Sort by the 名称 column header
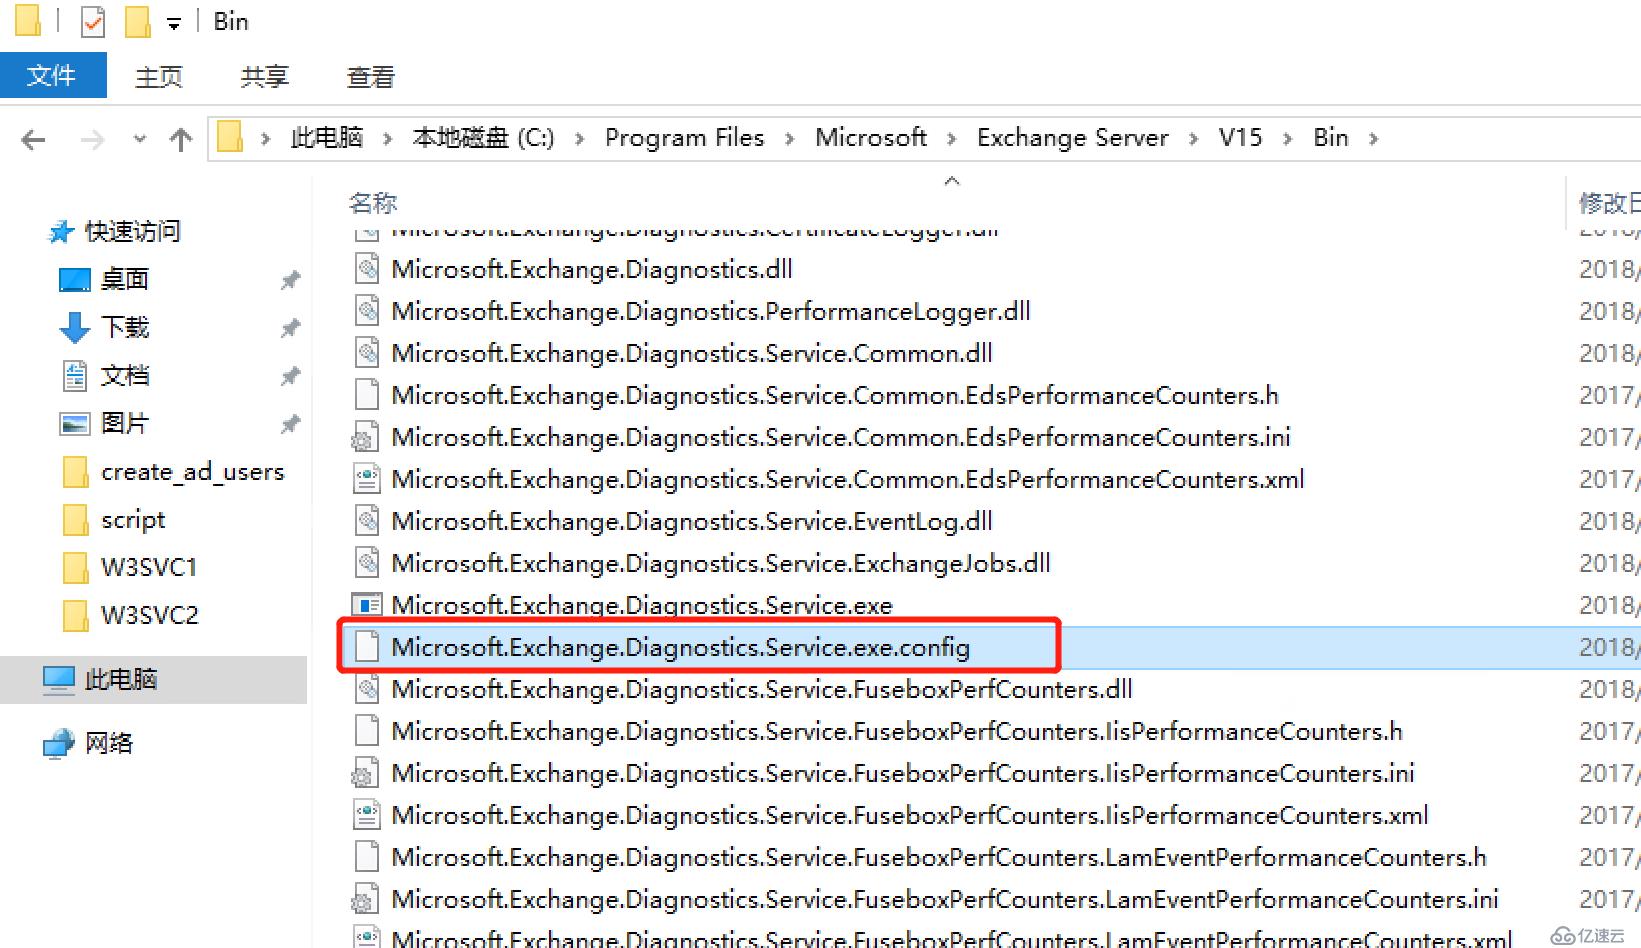 coord(373,203)
